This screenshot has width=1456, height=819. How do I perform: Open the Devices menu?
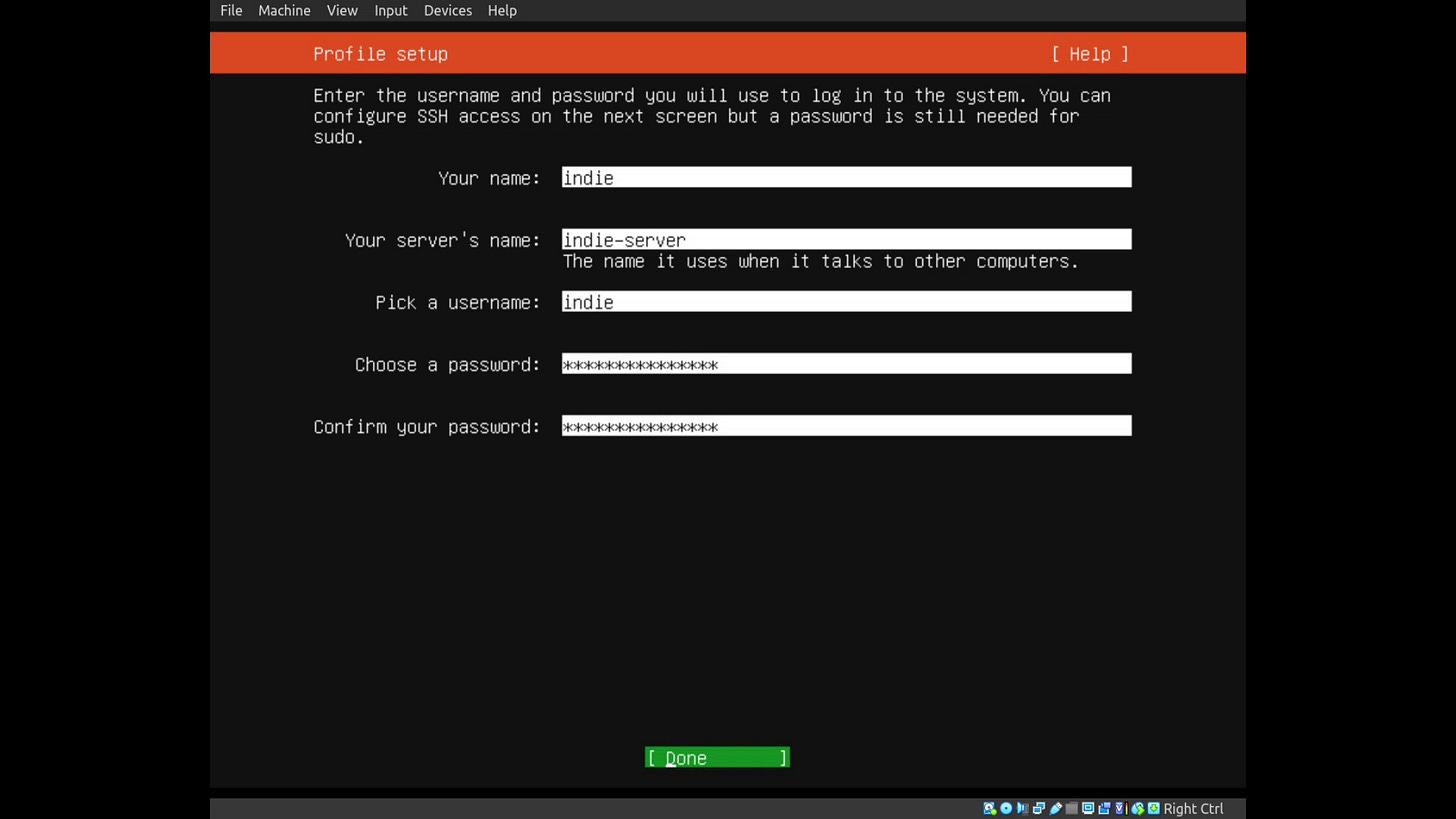pyautogui.click(x=447, y=10)
